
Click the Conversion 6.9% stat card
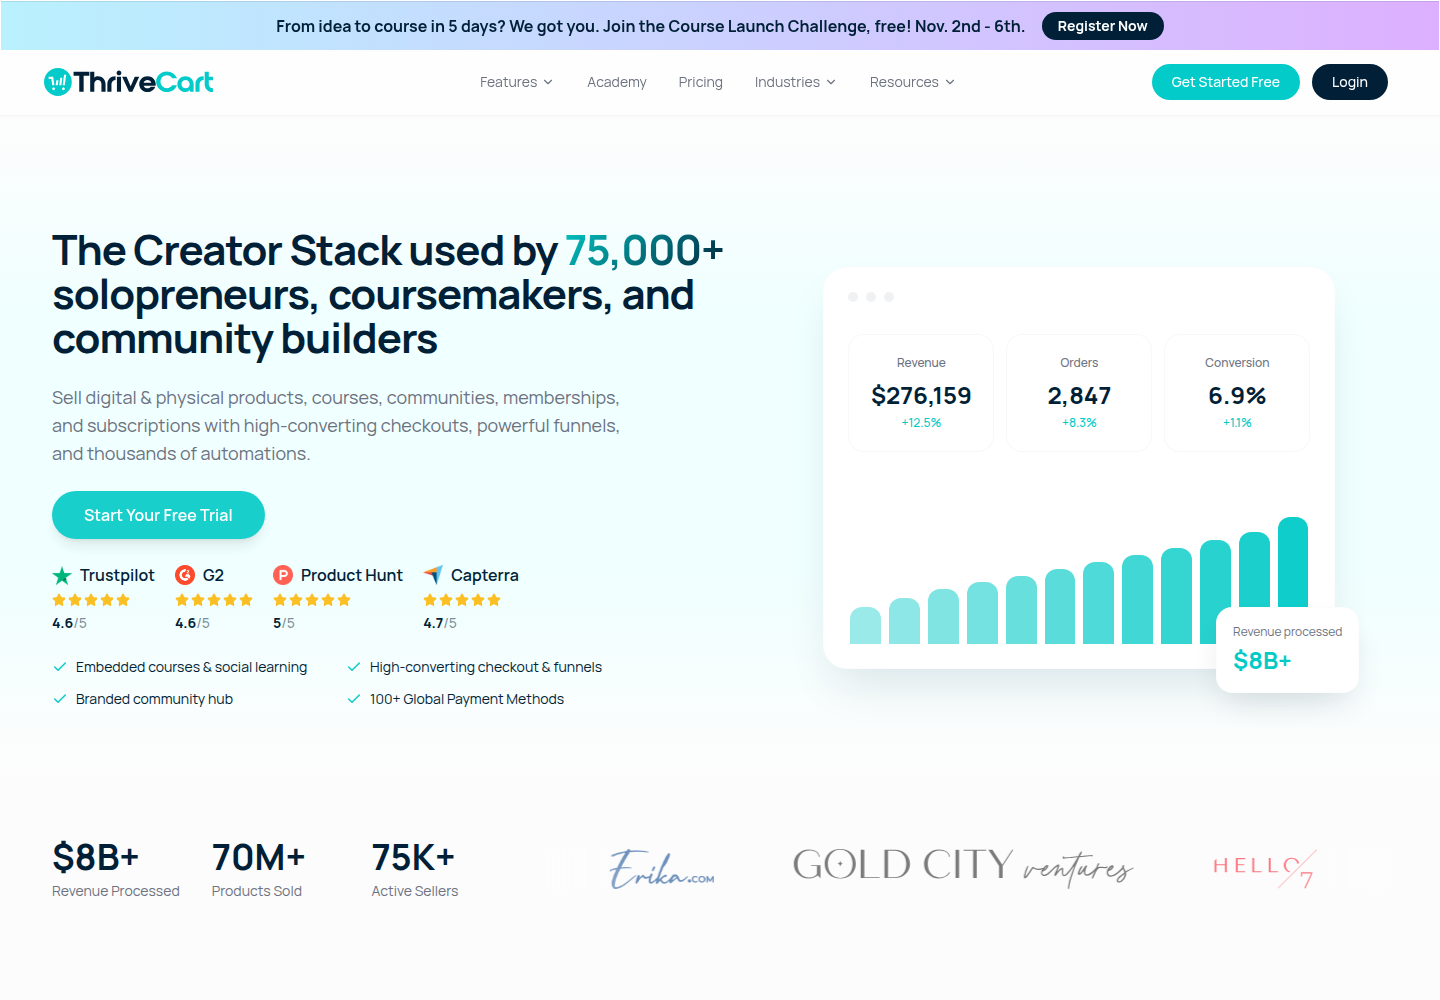pyautogui.click(x=1237, y=393)
